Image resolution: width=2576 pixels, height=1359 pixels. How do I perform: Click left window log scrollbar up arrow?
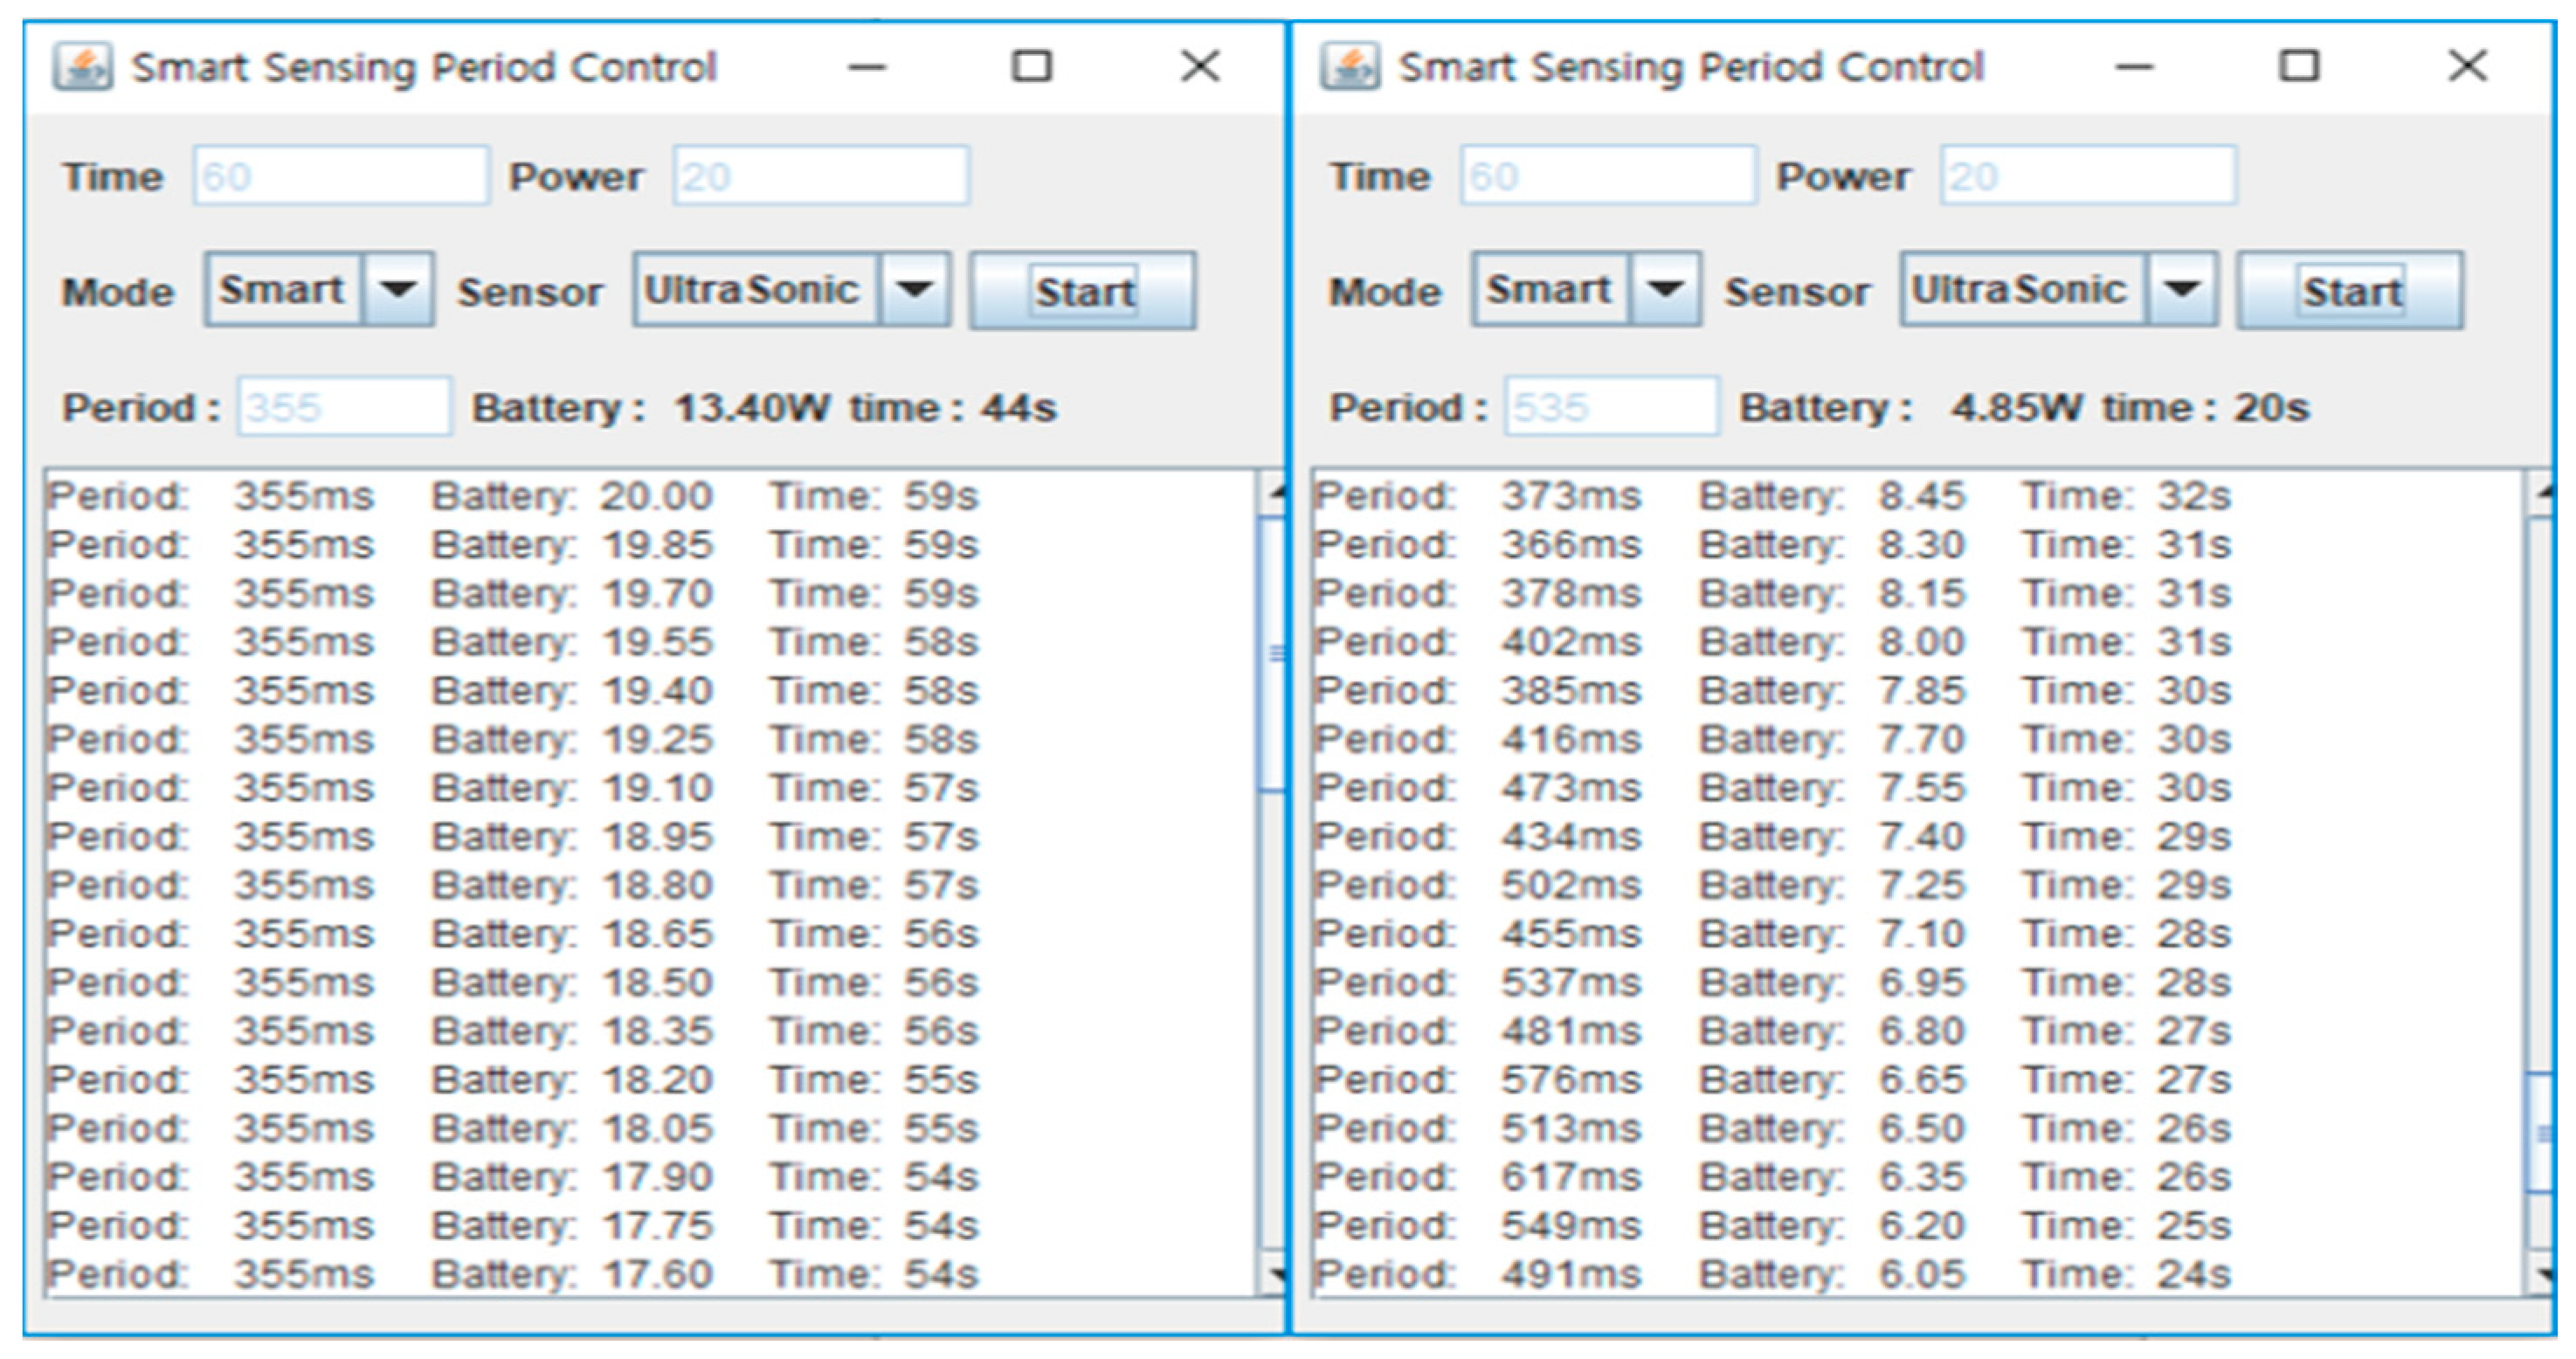1272,493
